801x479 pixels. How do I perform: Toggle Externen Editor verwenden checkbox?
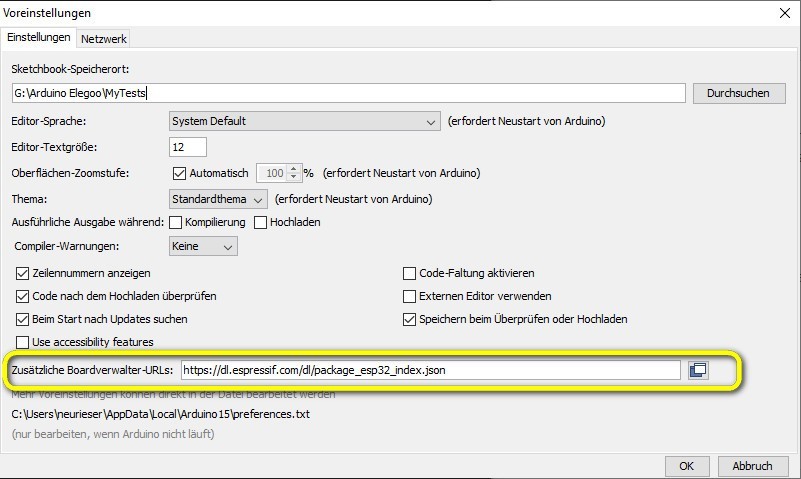pyautogui.click(x=409, y=296)
